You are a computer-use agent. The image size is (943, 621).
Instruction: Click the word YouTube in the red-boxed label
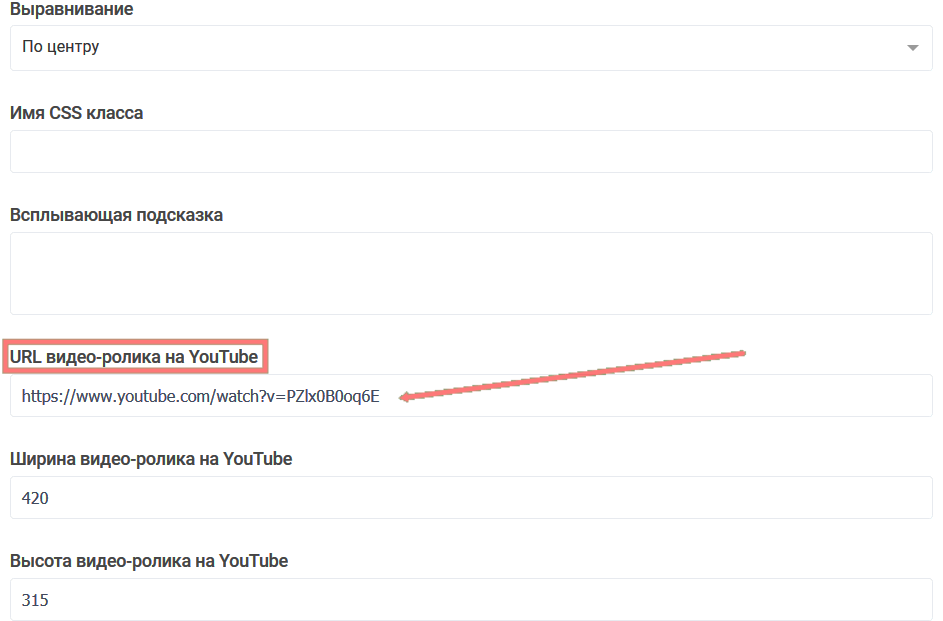(x=224, y=357)
